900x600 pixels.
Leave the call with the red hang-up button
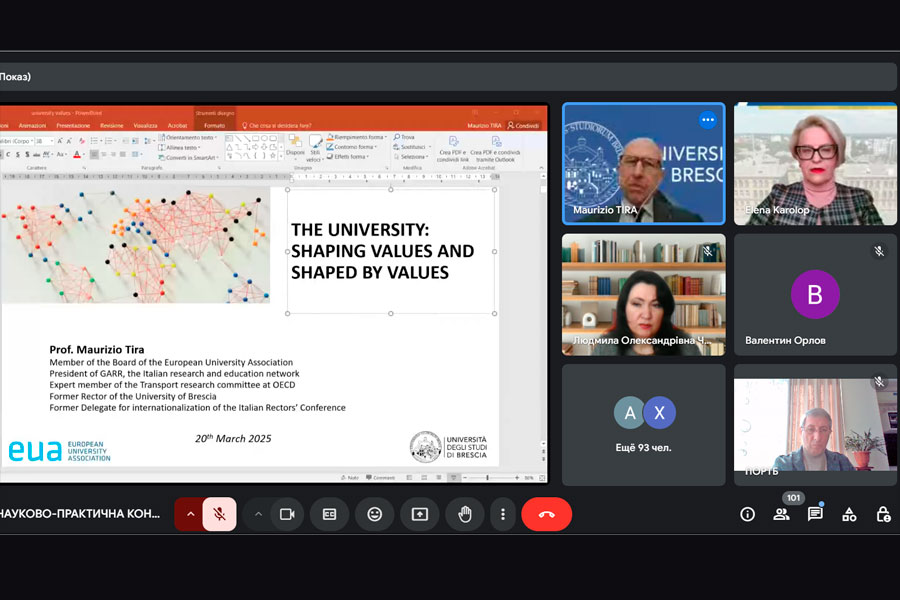[546, 514]
